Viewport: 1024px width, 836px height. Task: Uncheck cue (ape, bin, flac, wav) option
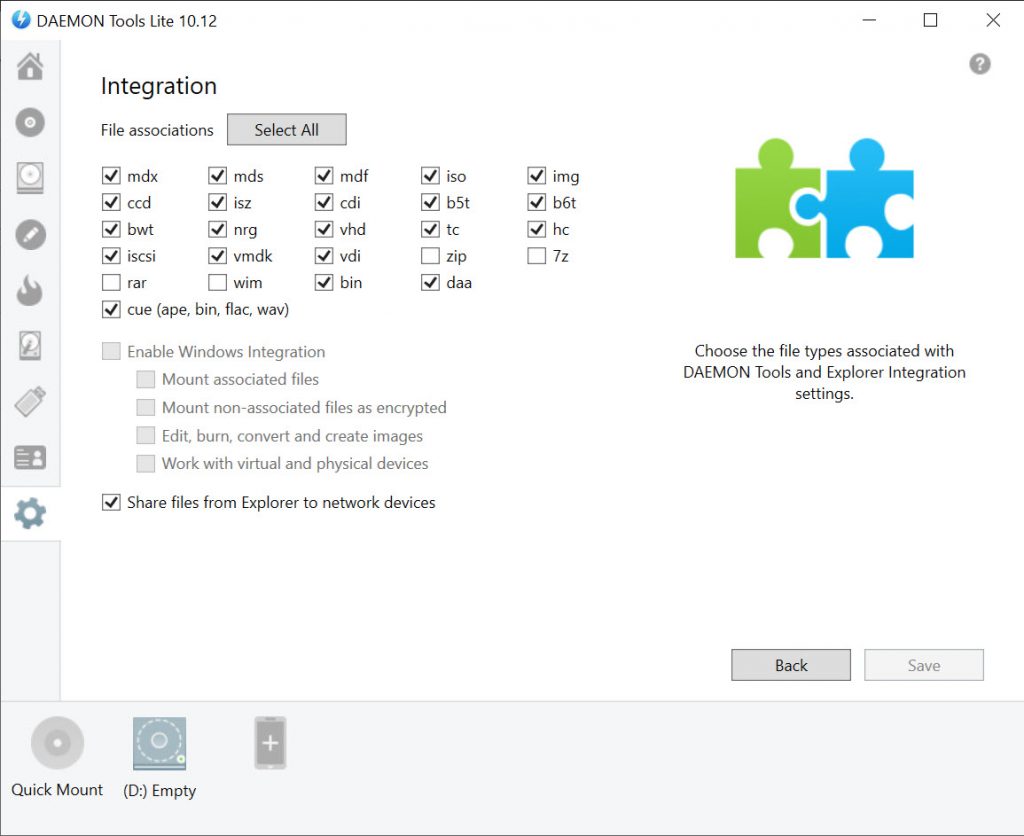111,310
